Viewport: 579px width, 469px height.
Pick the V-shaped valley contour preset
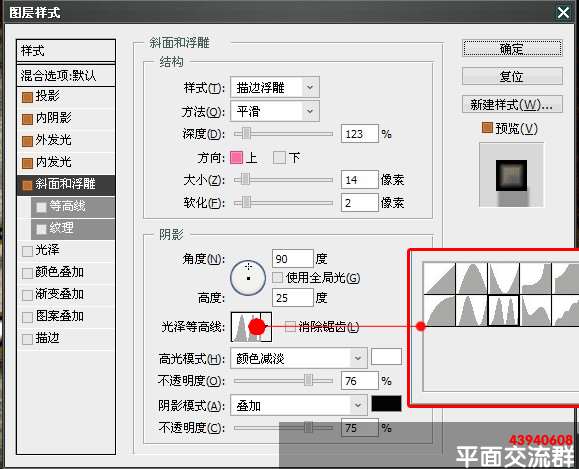point(504,278)
